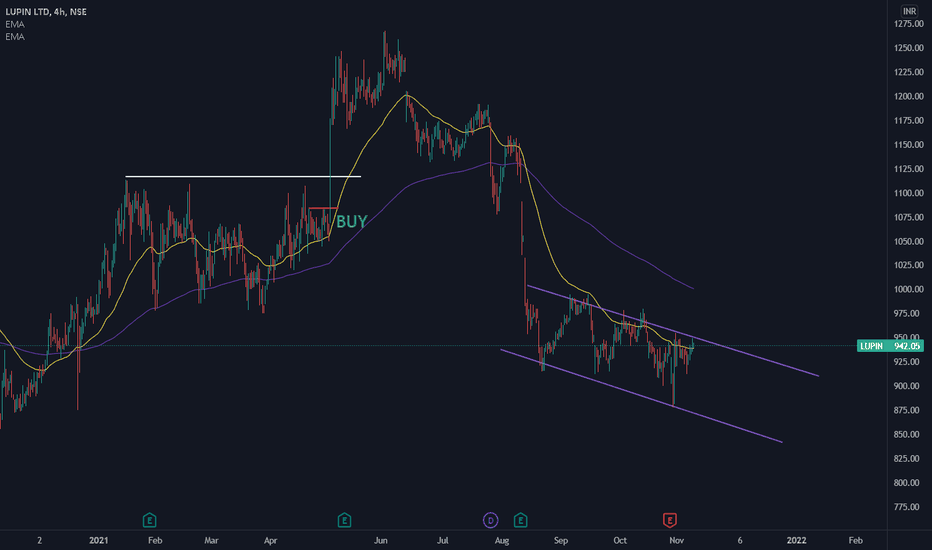
Task: Click the red earnings marker near November
Action: (x=670, y=521)
